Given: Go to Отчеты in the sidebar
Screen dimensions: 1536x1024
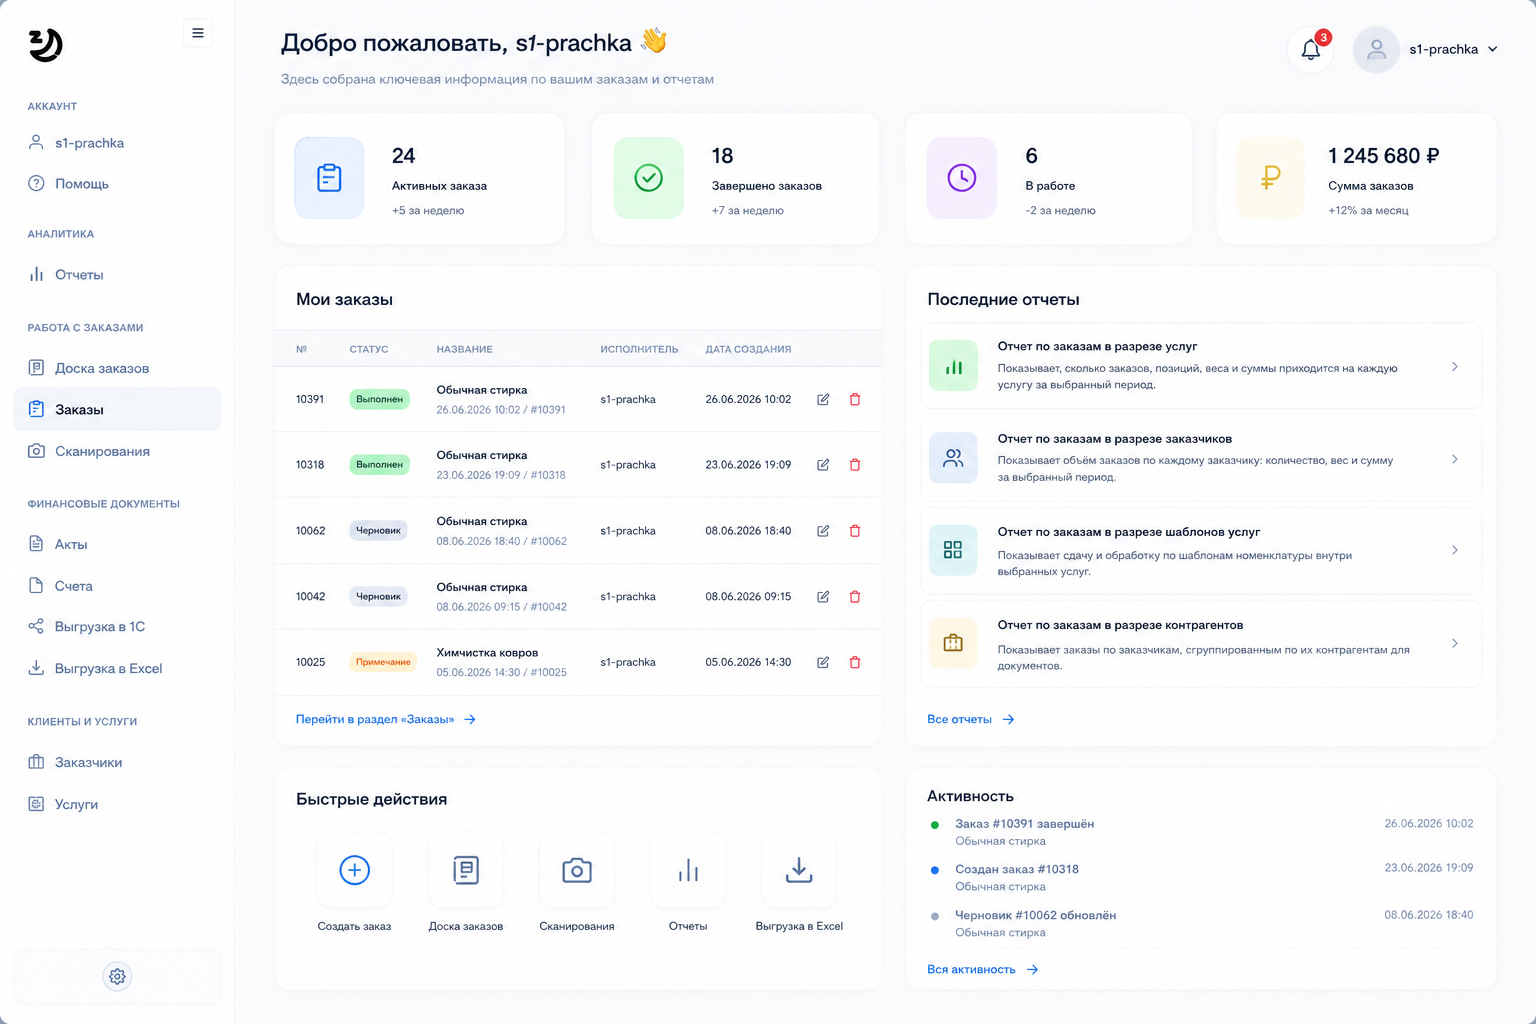Looking at the screenshot, I should pos(117,275).
